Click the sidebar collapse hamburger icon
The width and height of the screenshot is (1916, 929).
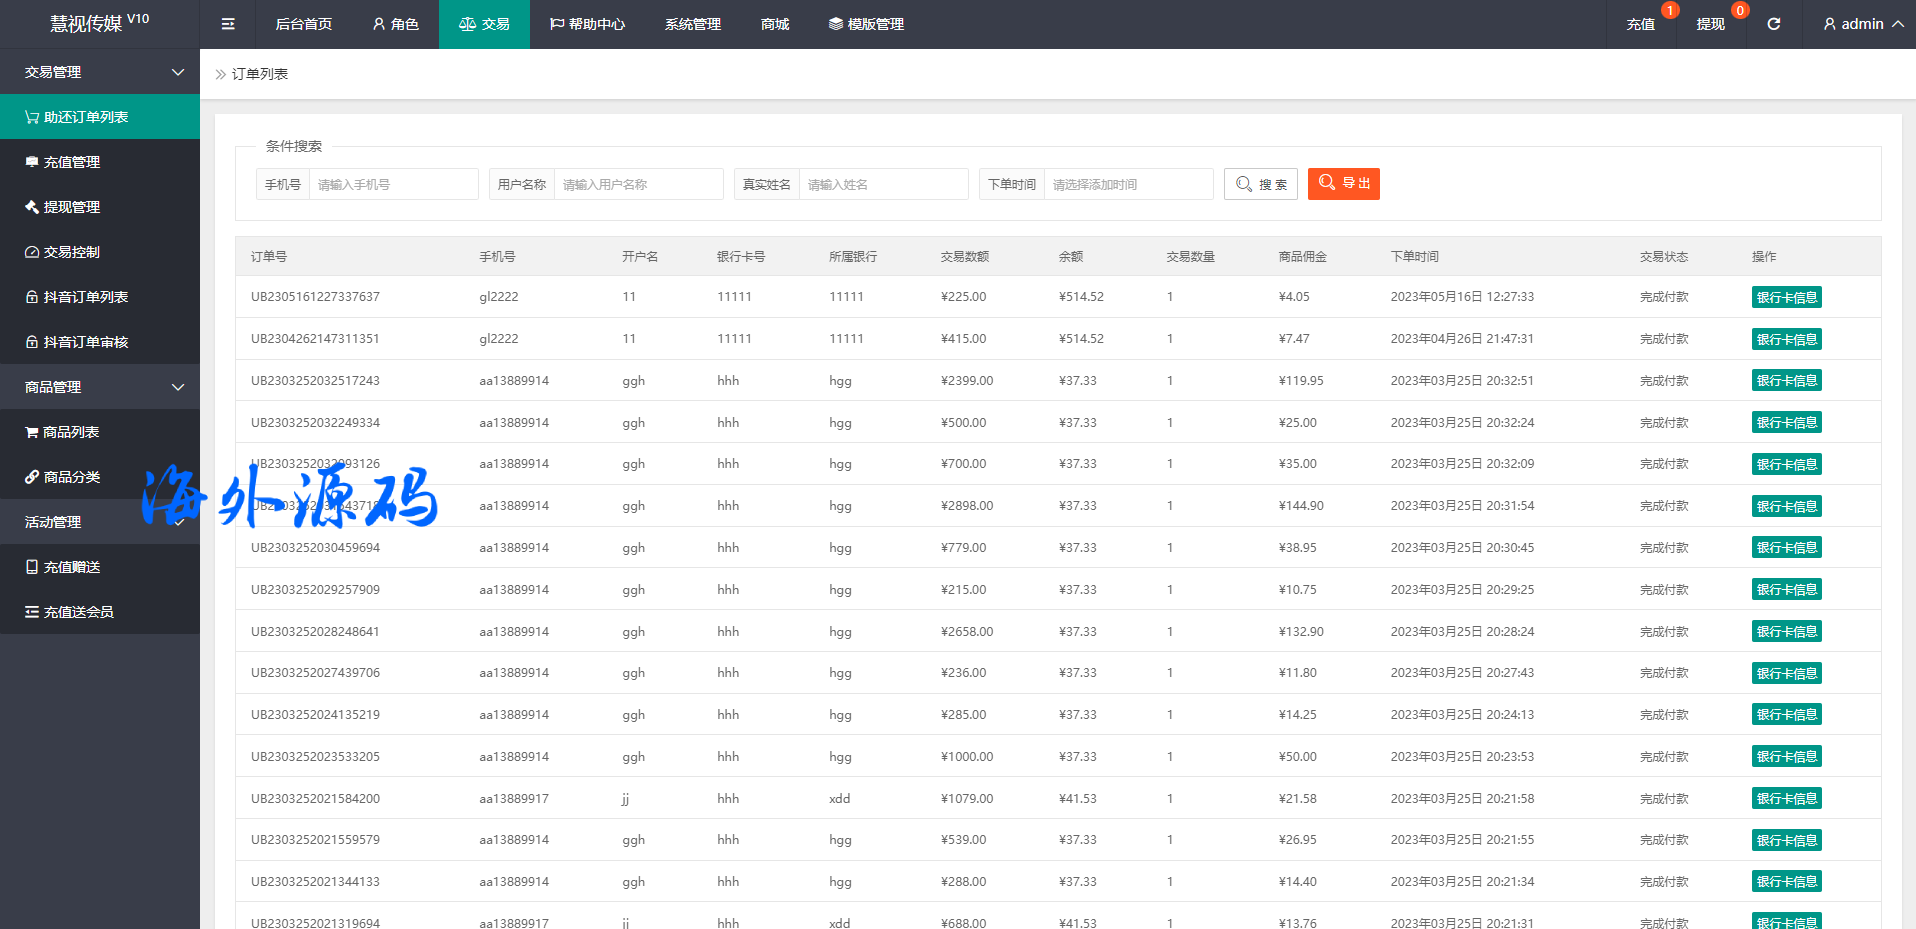click(228, 24)
